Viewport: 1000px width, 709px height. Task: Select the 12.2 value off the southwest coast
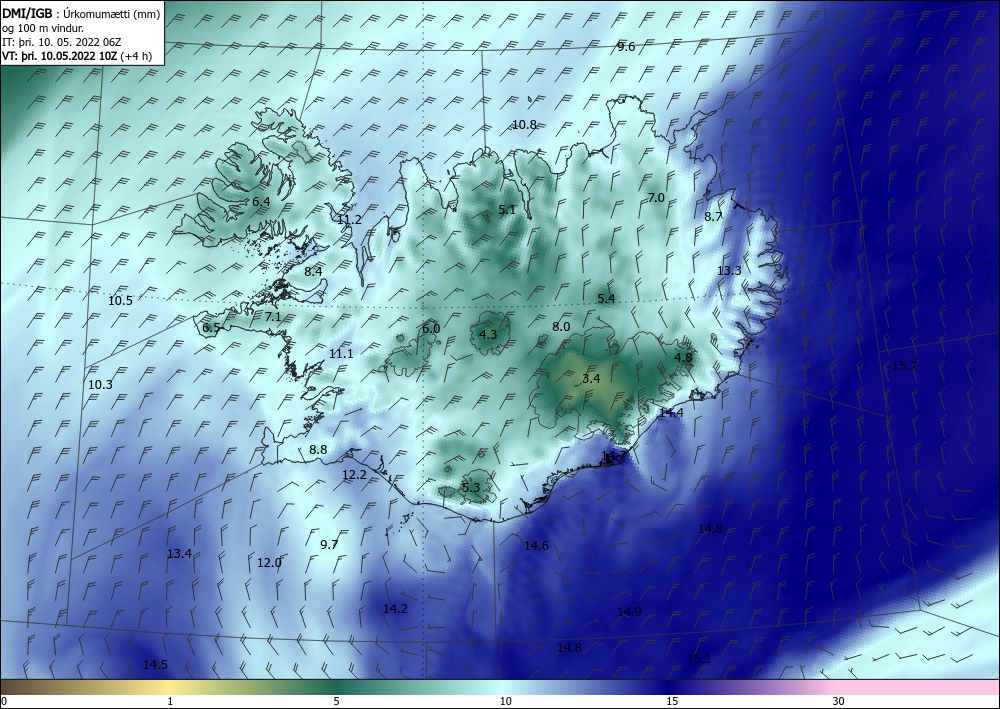pyautogui.click(x=355, y=475)
